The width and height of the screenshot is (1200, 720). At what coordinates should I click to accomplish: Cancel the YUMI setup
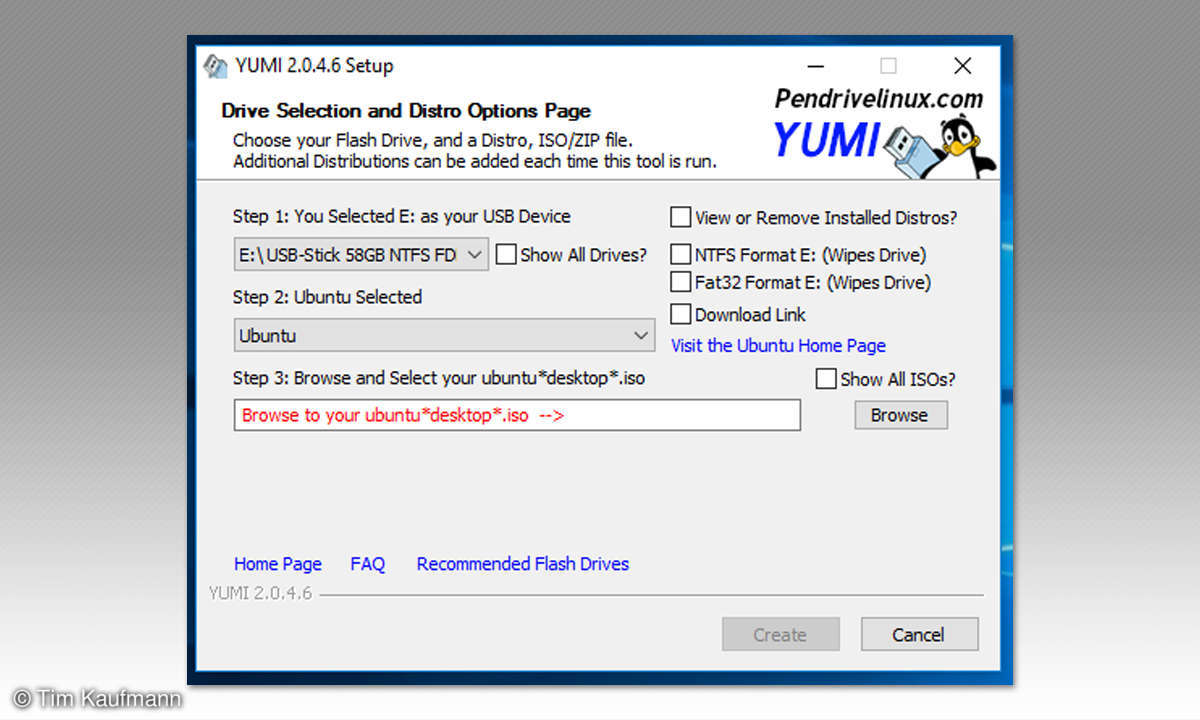[919, 634]
